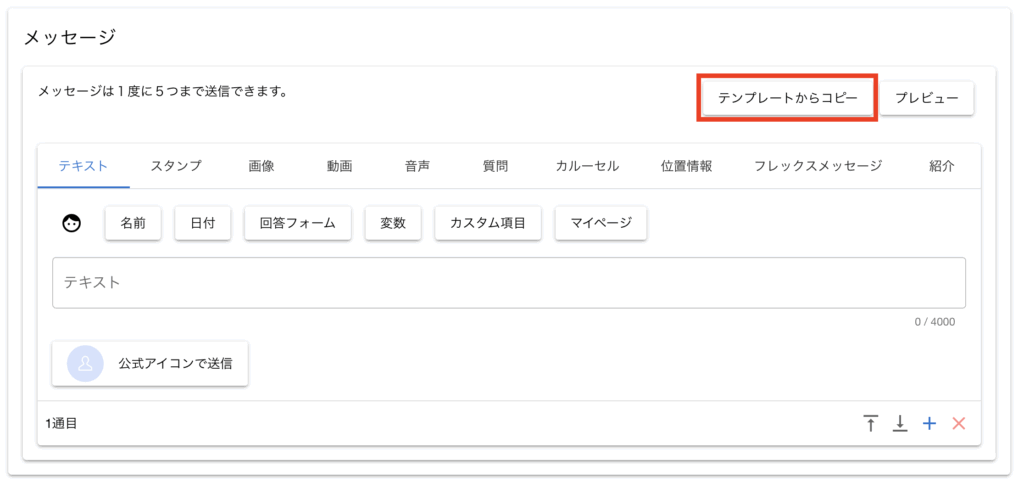The width and height of the screenshot is (1024, 483).
Task: Click the official account avatar icon
Action: pos(85,363)
